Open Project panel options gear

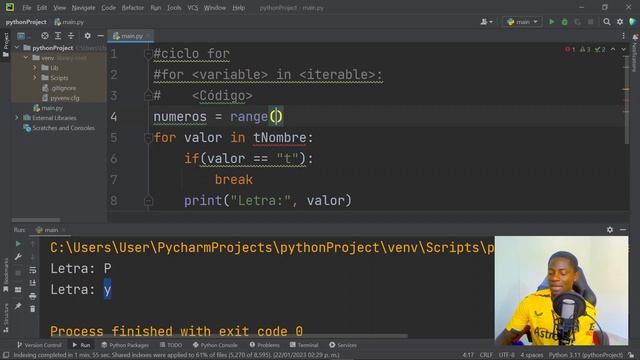(x=87, y=36)
